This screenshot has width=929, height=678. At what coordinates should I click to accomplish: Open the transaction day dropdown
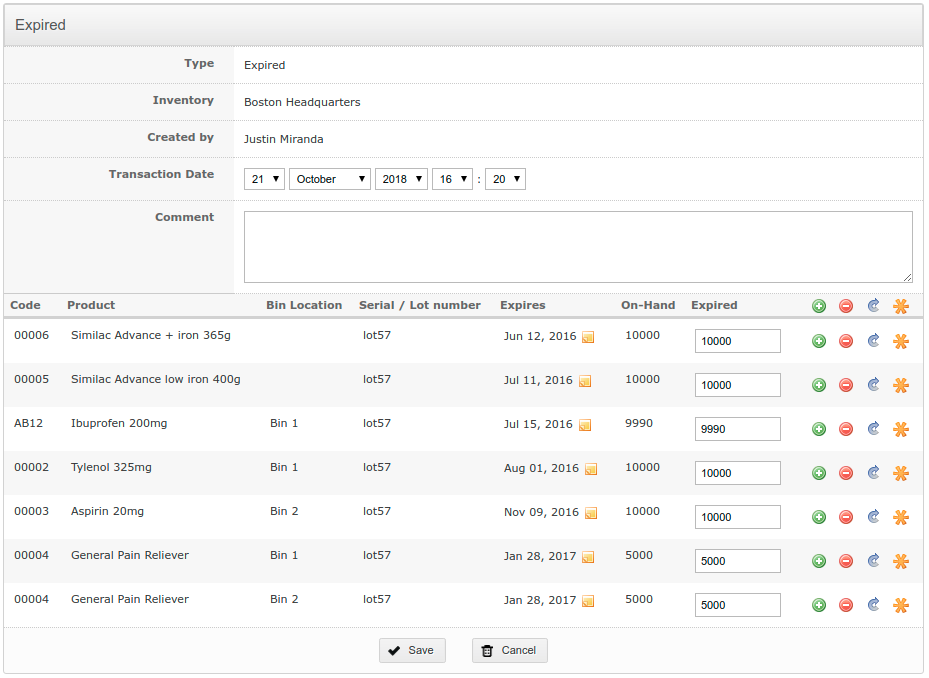click(x=264, y=179)
